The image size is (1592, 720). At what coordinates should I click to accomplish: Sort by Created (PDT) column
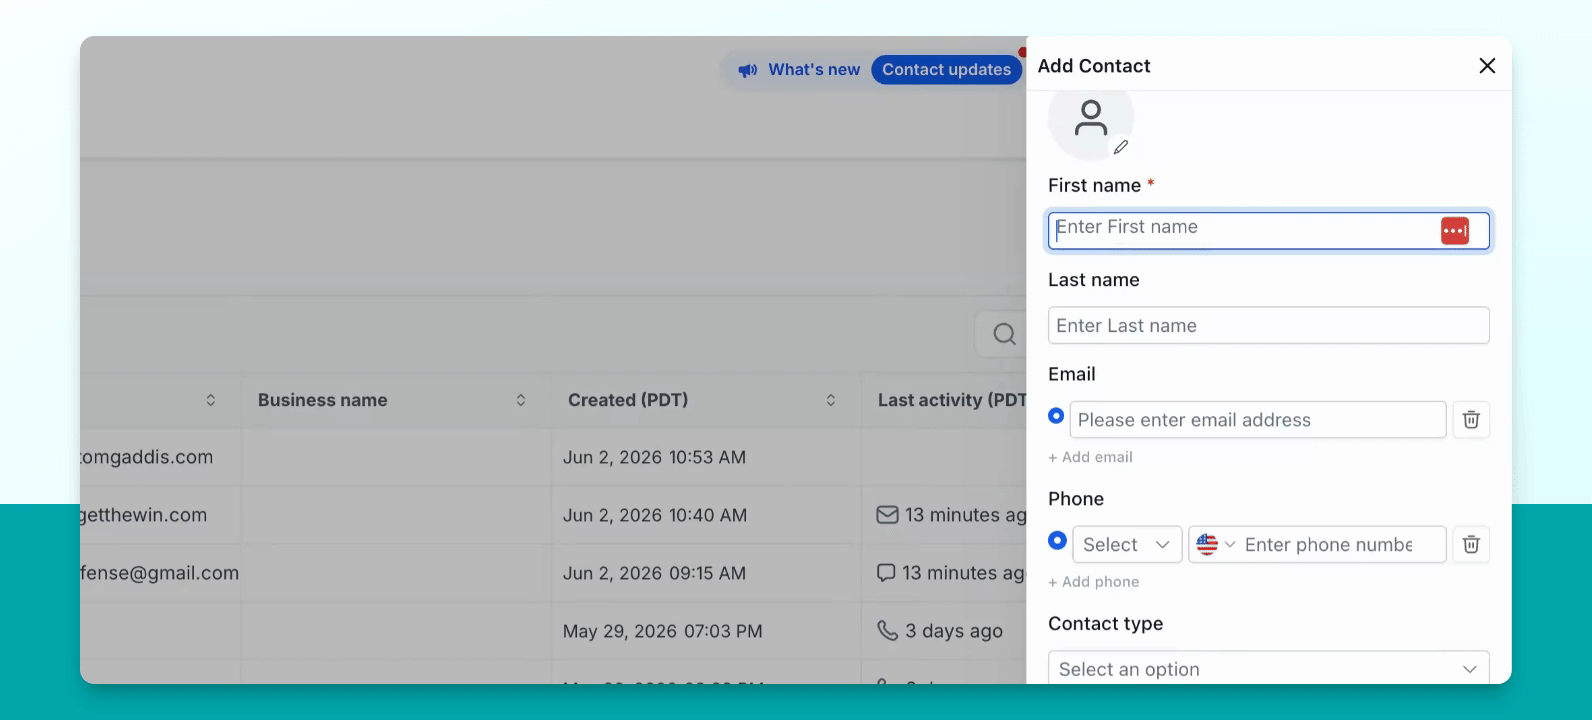pos(831,400)
